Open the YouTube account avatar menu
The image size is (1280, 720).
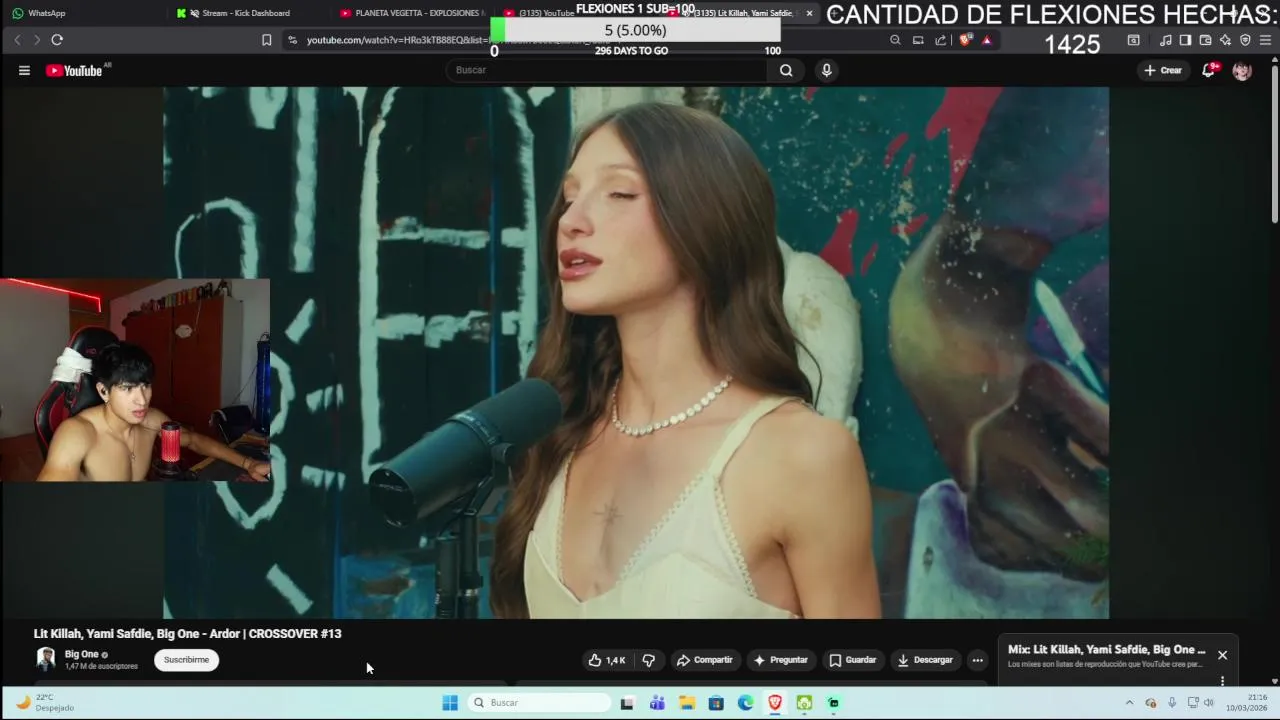pyautogui.click(x=1242, y=70)
